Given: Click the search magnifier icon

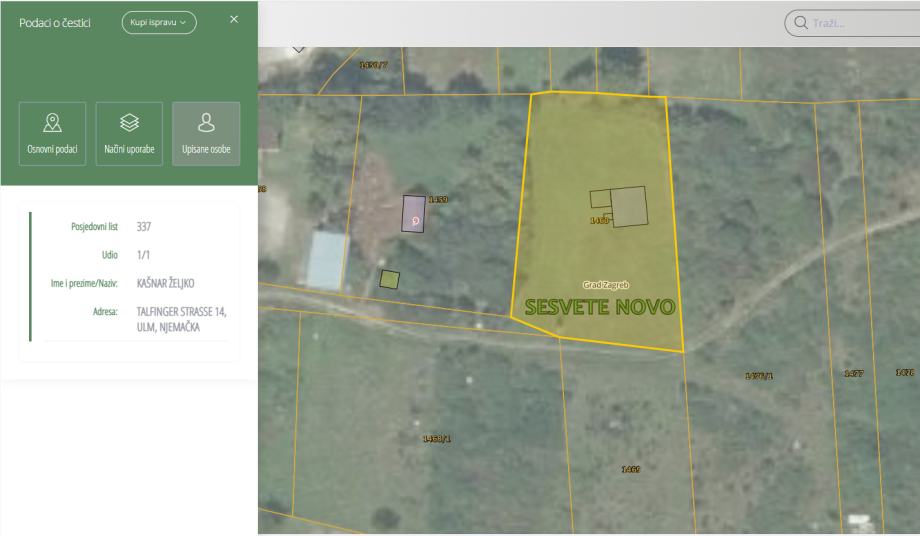Looking at the screenshot, I should [x=800, y=23].
